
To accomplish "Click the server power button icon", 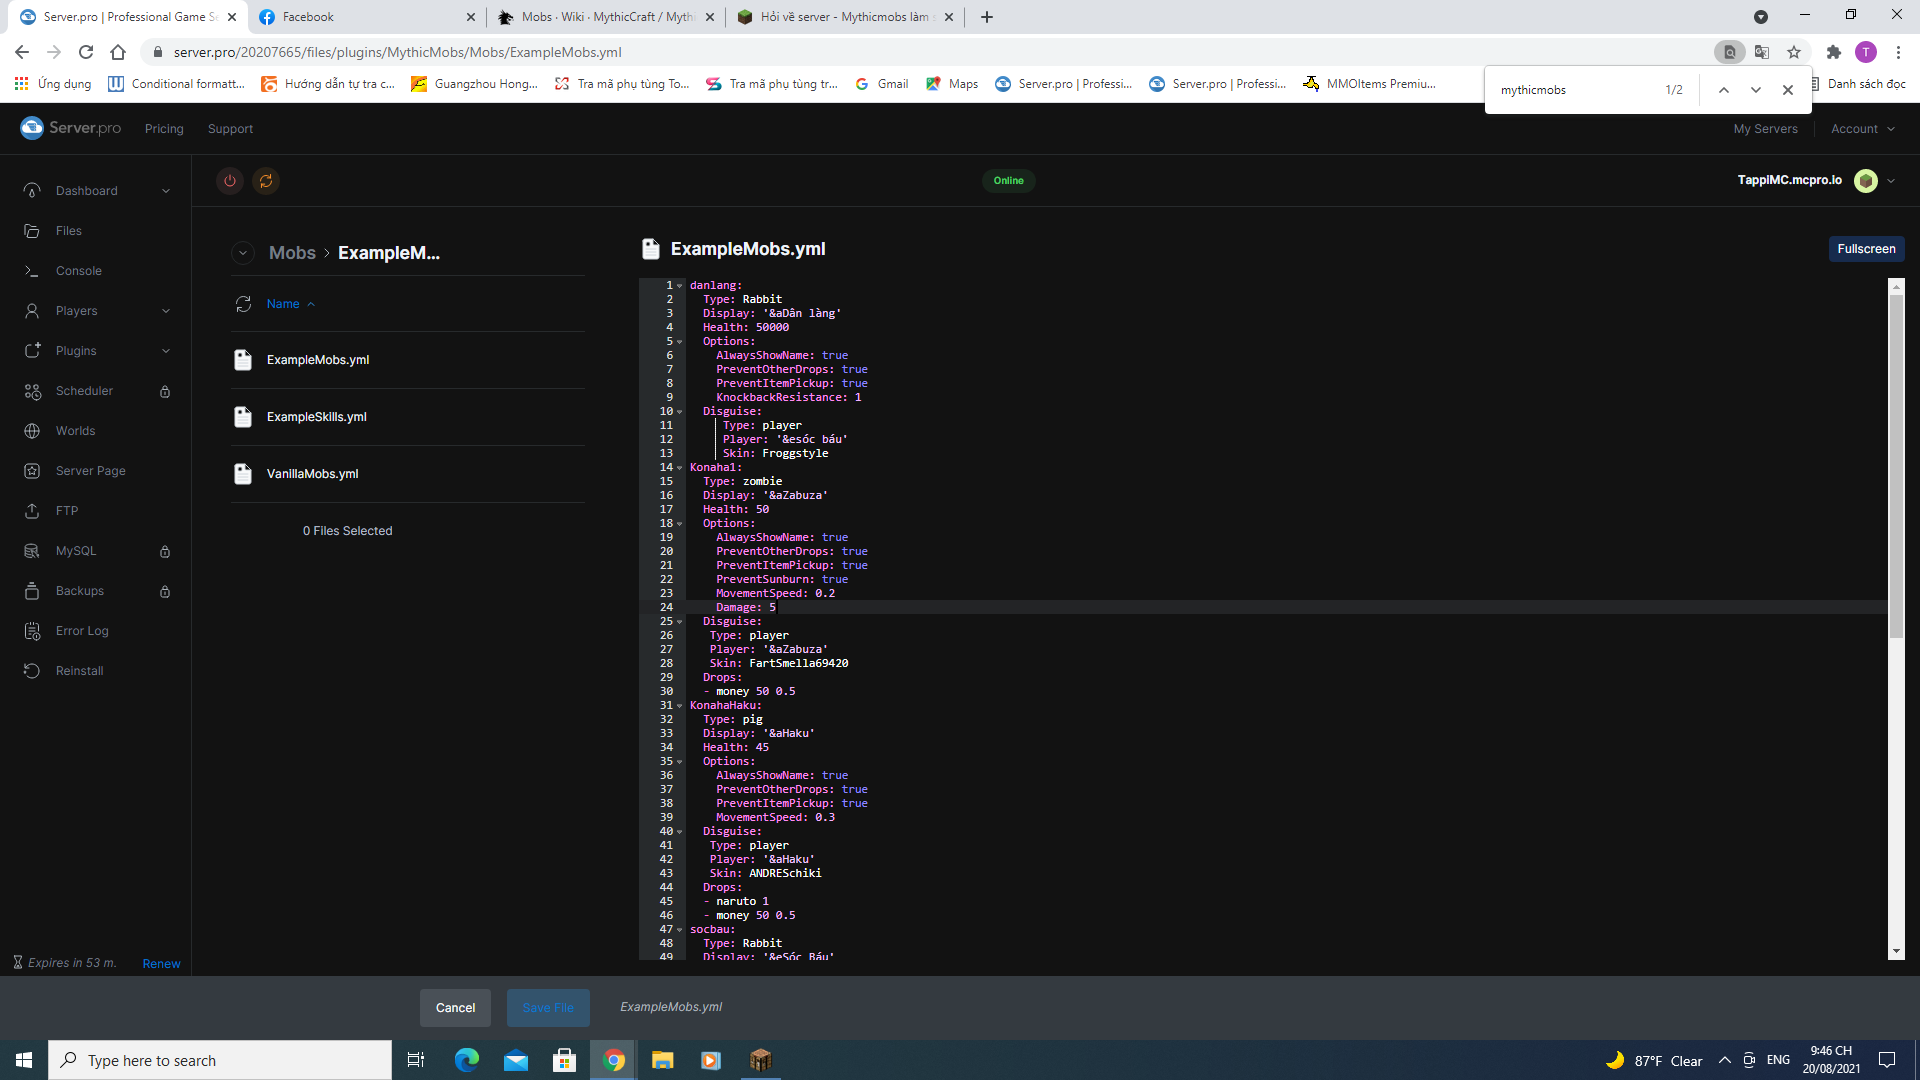I will [230, 181].
